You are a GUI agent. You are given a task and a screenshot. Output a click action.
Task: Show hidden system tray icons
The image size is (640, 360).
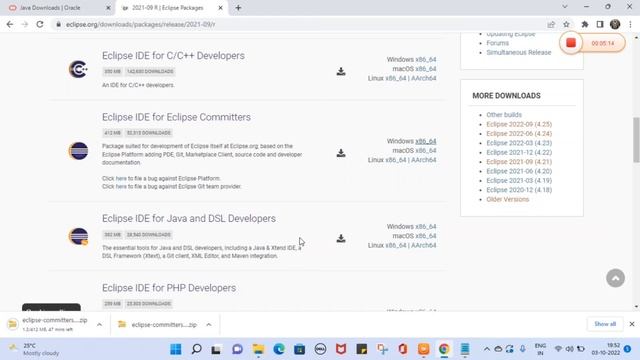487,349
